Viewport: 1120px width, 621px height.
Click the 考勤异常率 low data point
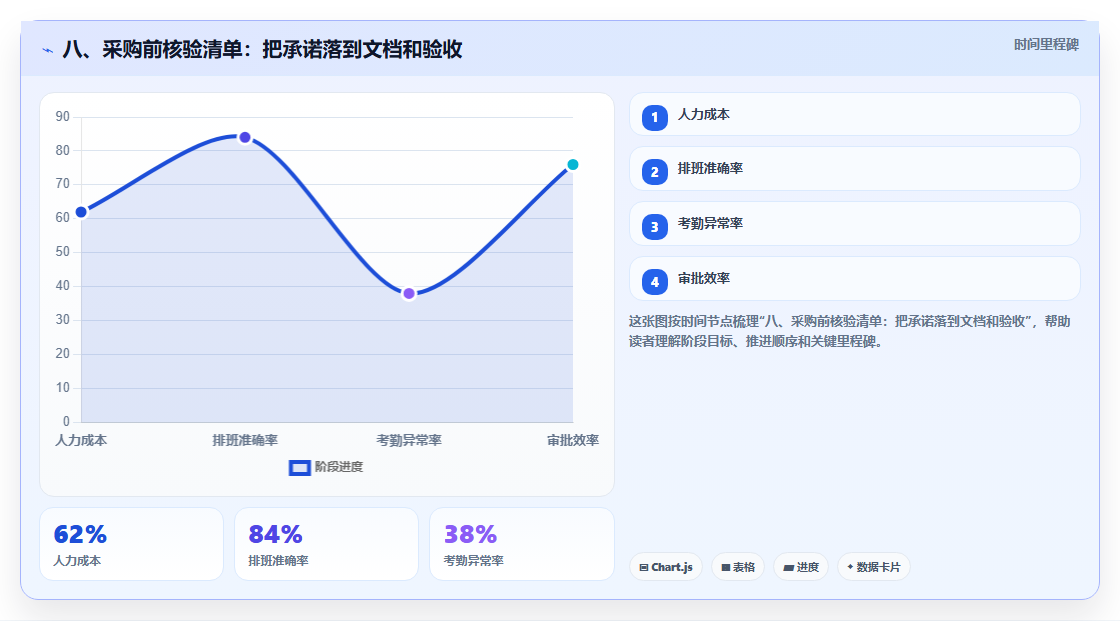point(409,293)
